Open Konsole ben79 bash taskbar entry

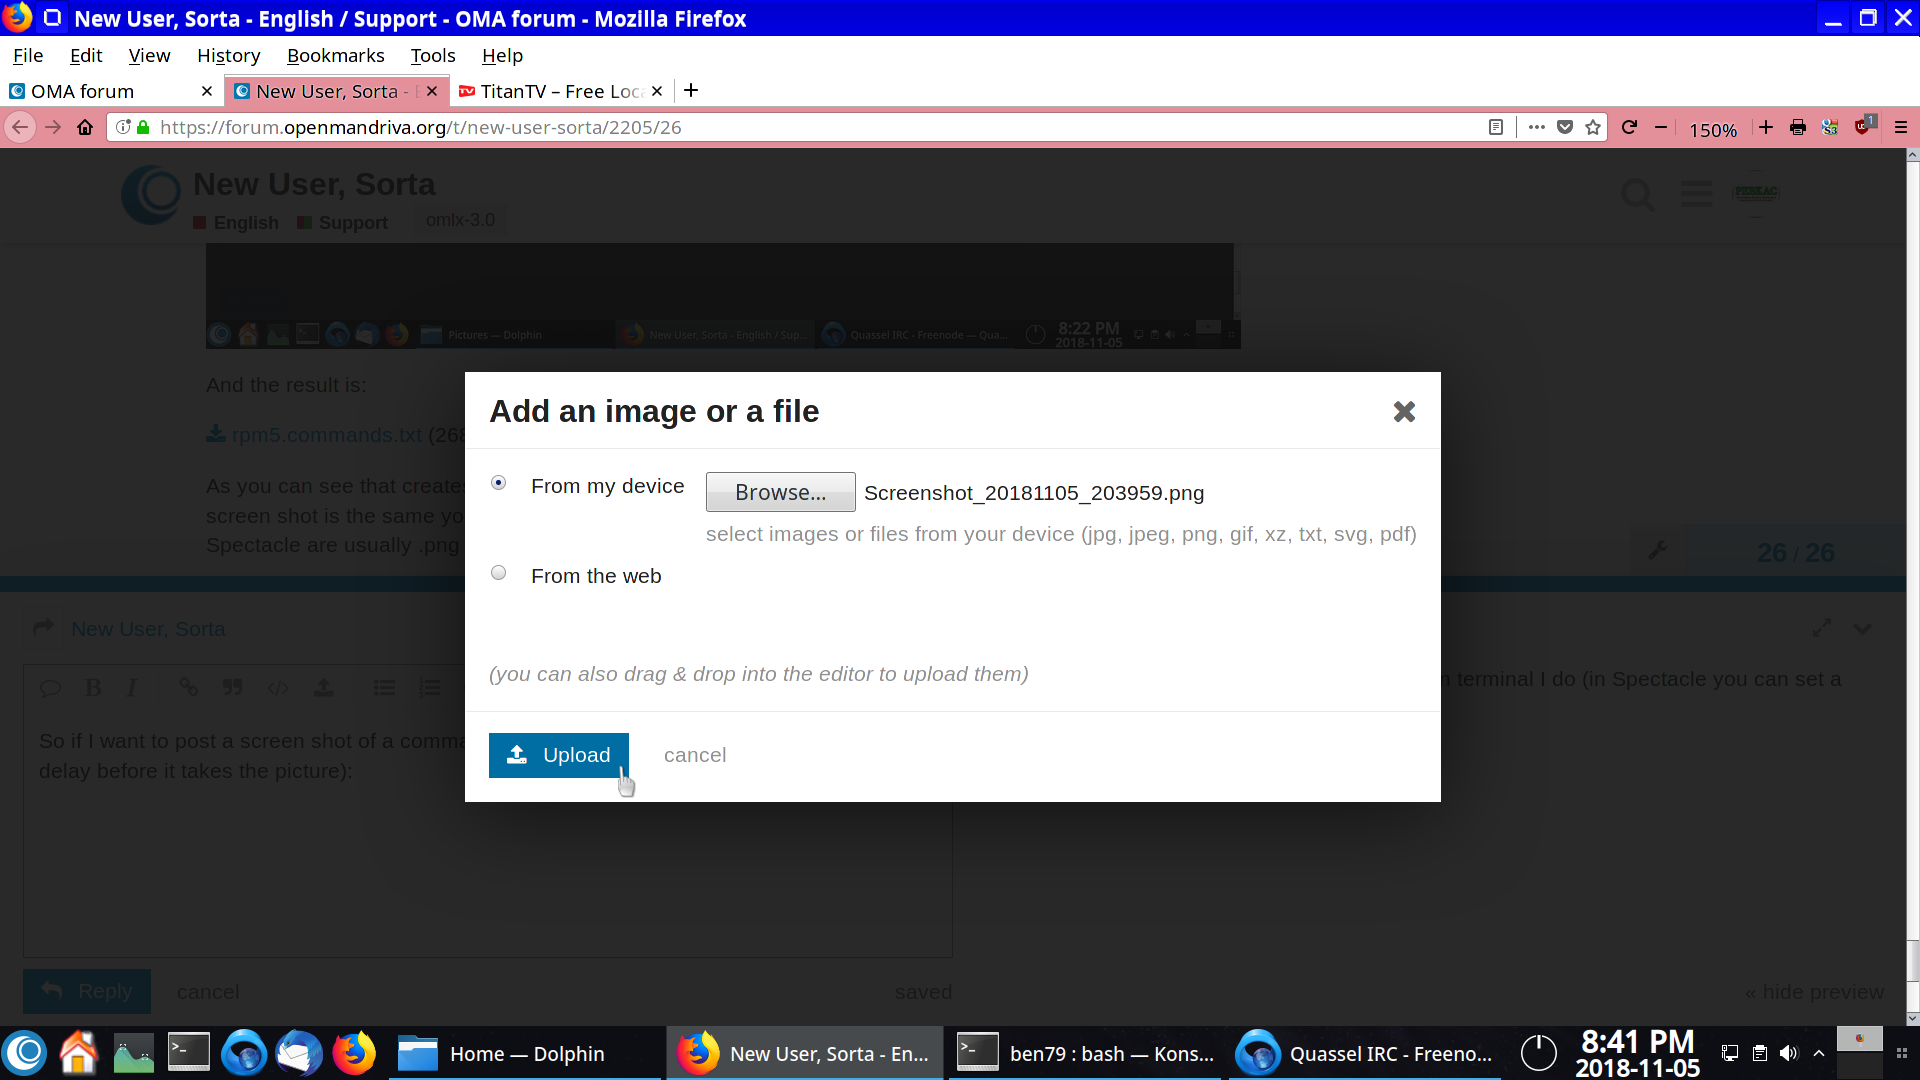pyautogui.click(x=1085, y=1053)
